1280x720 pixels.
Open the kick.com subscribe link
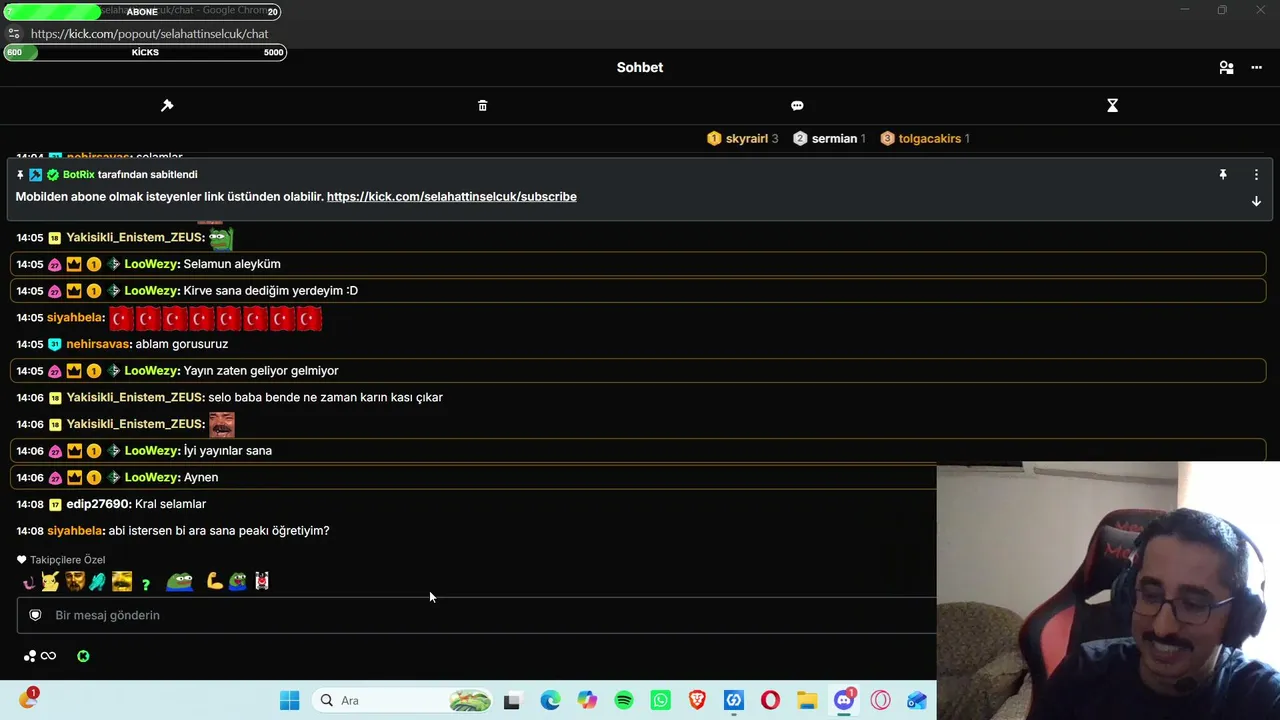coord(452,197)
